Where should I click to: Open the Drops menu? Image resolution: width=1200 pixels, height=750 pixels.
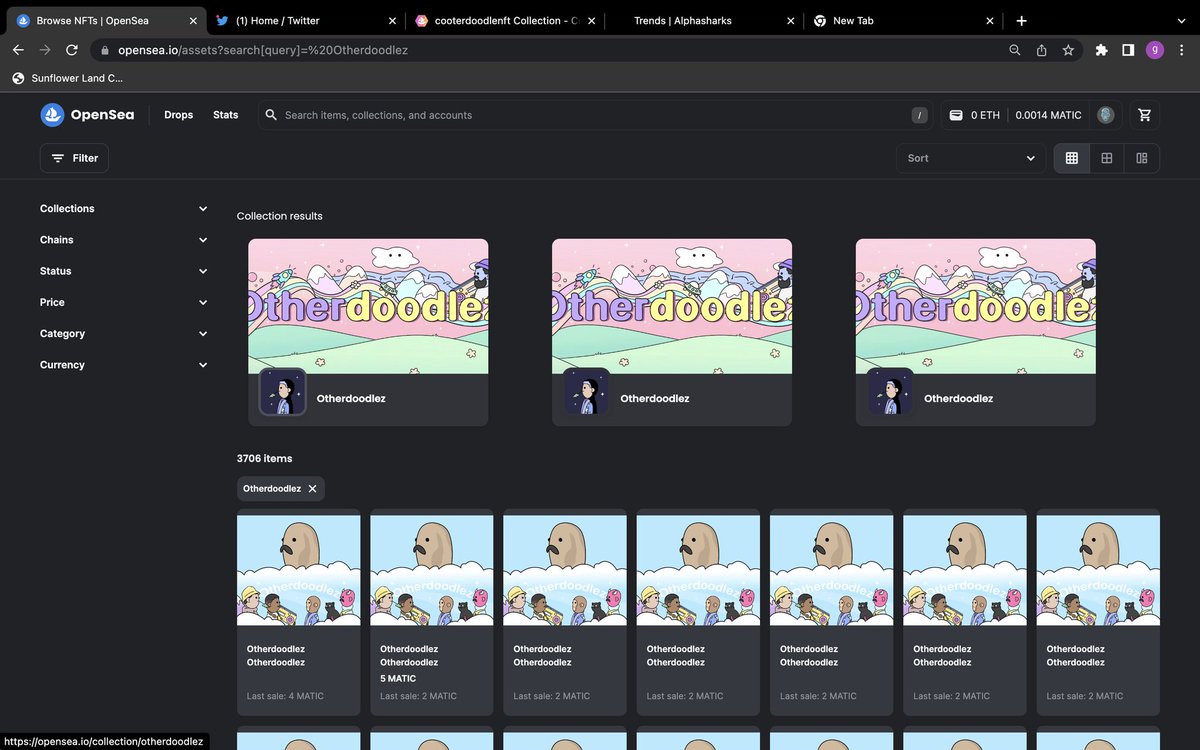pos(178,115)
